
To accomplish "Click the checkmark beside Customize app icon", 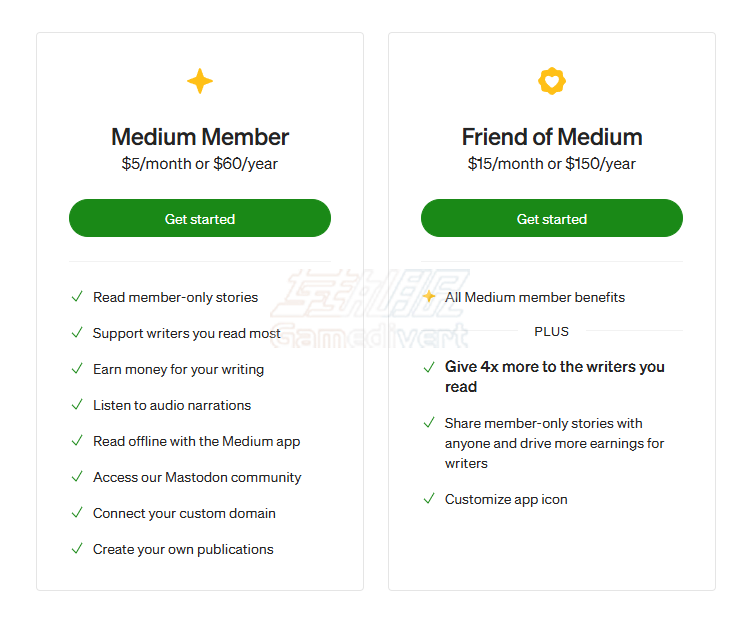I will pyautogui.click(x=429, y=499).
